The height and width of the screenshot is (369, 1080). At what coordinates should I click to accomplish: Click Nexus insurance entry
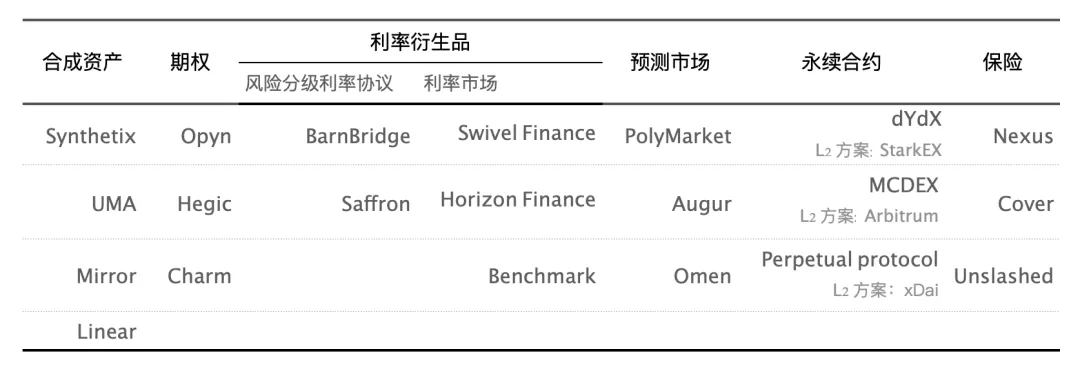[1023, 136]
